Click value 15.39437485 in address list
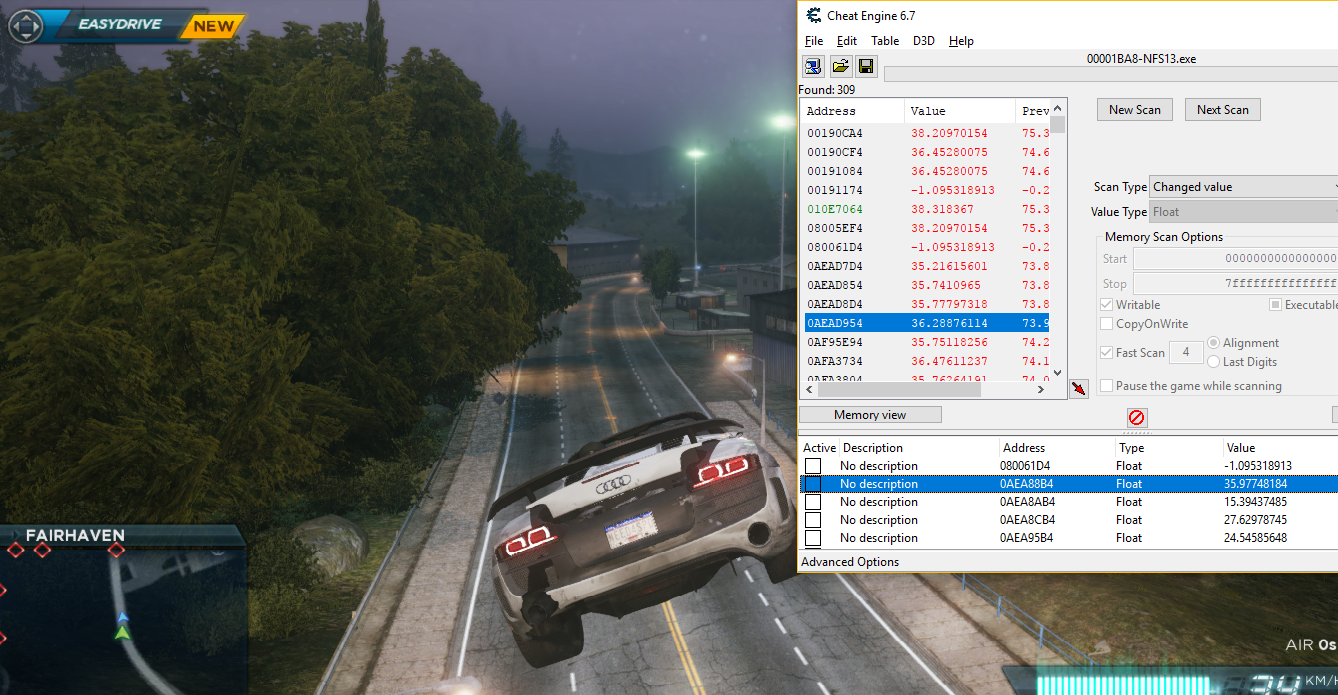 tap(1255, 502)
